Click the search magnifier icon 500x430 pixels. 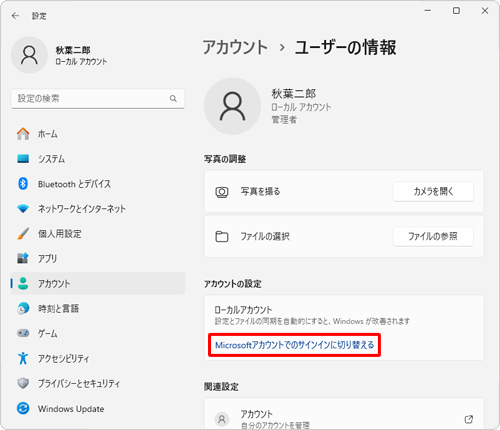click(173, 99)
